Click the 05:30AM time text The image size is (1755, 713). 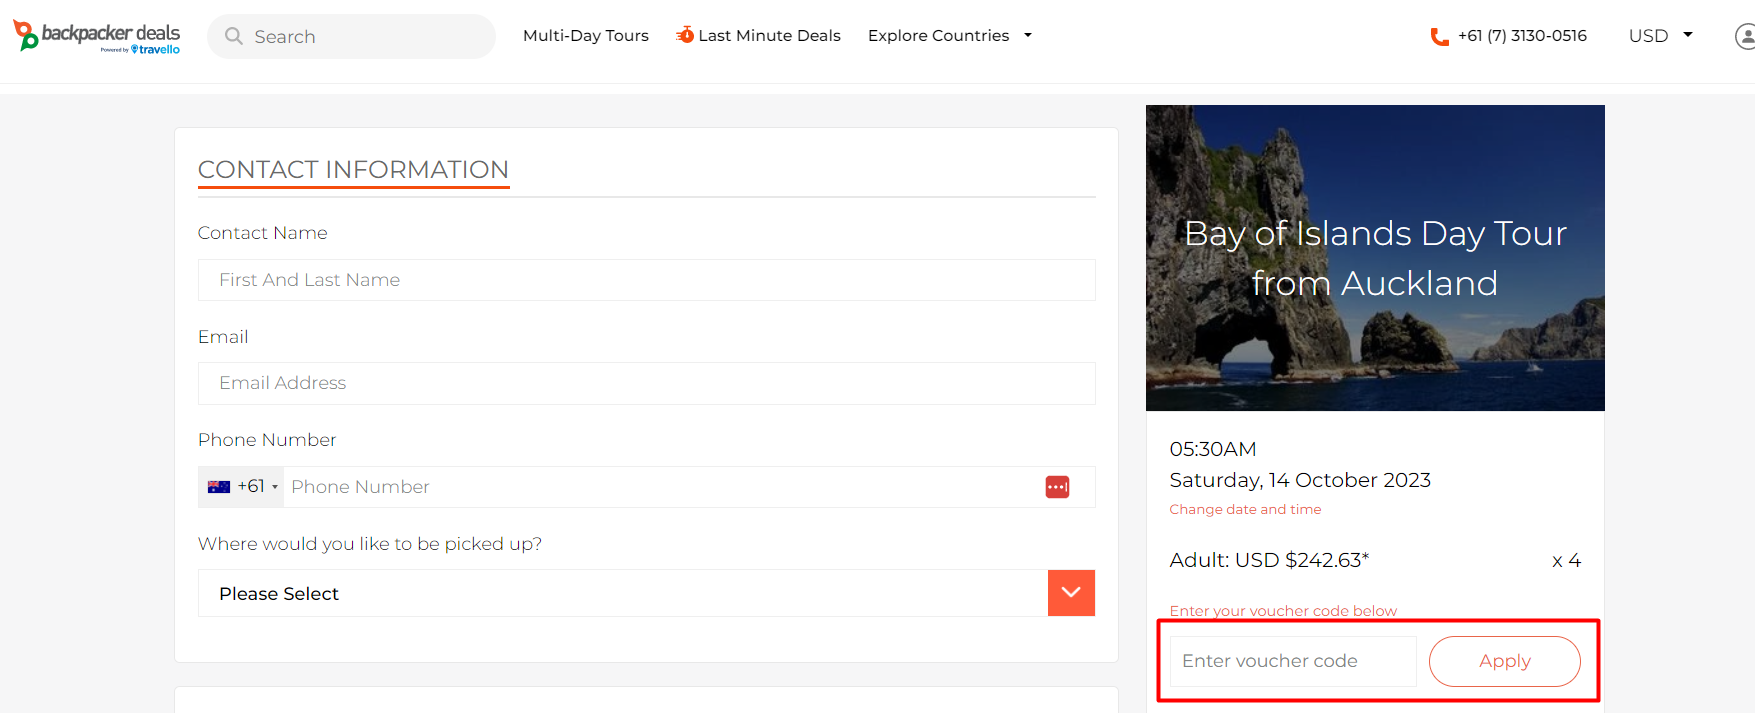pyautogui.click(x=1213, y=449)
